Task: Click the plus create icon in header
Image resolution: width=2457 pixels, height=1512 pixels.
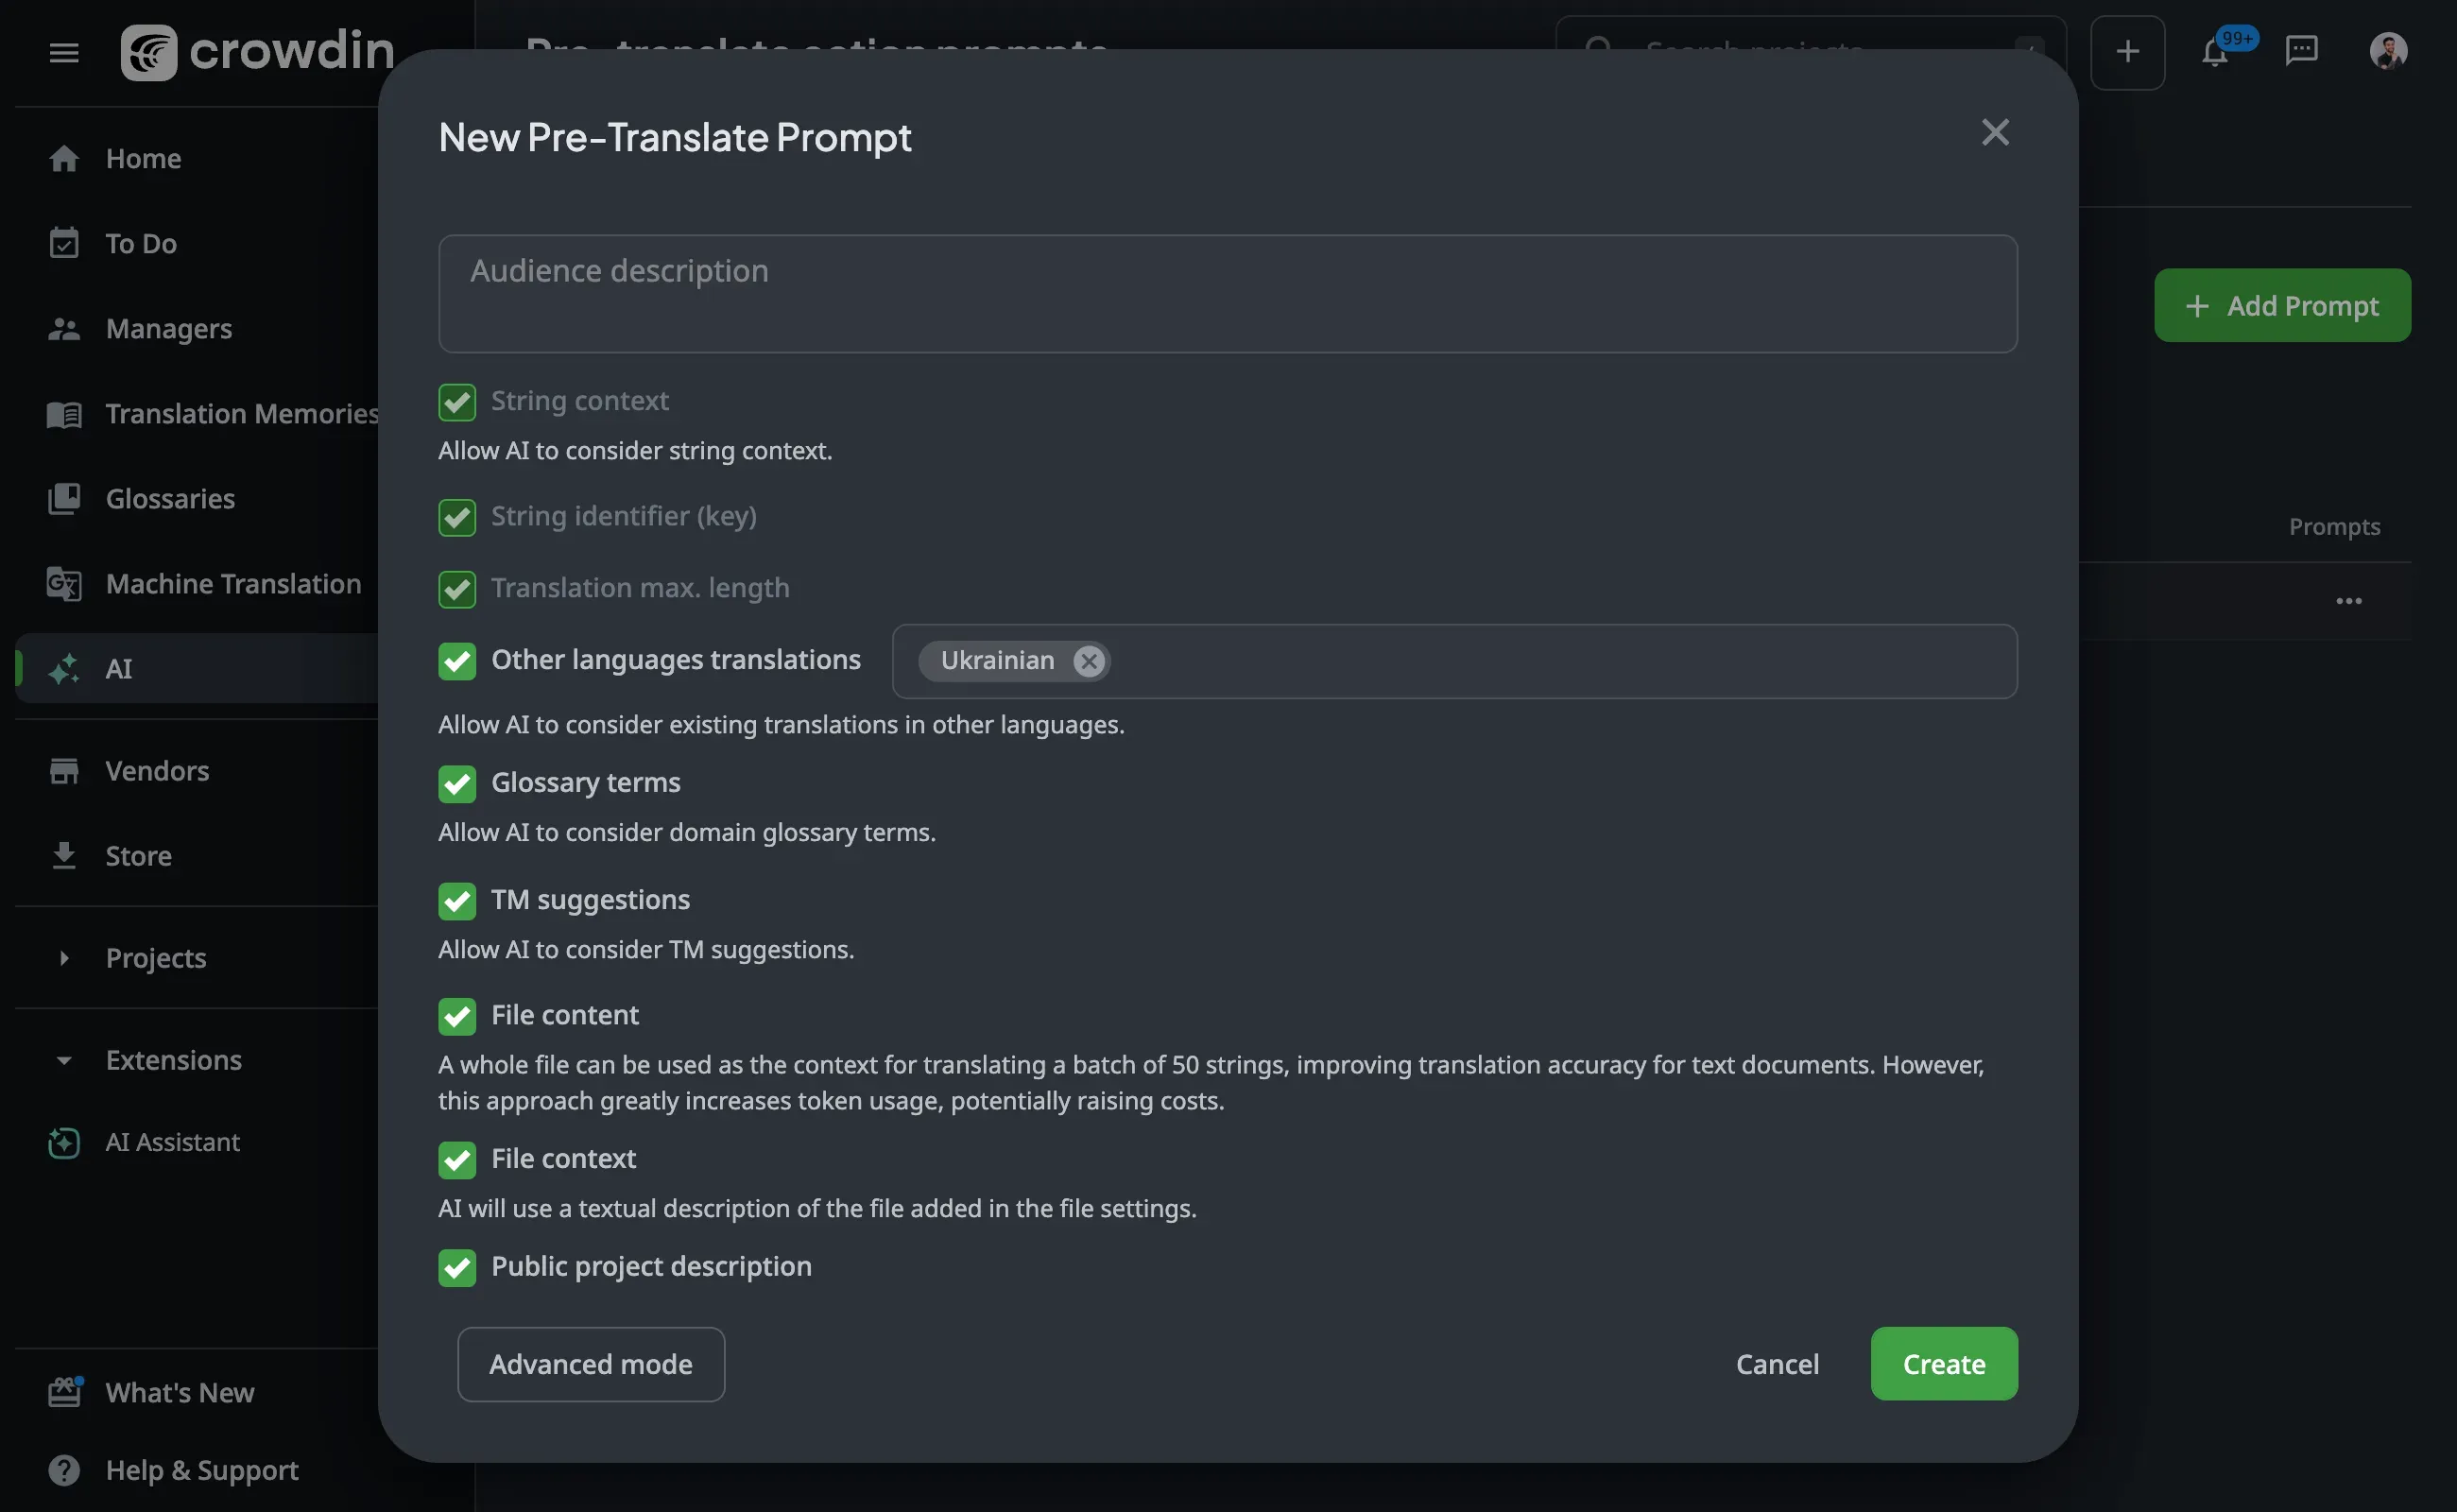Action: pos(2127,52)
